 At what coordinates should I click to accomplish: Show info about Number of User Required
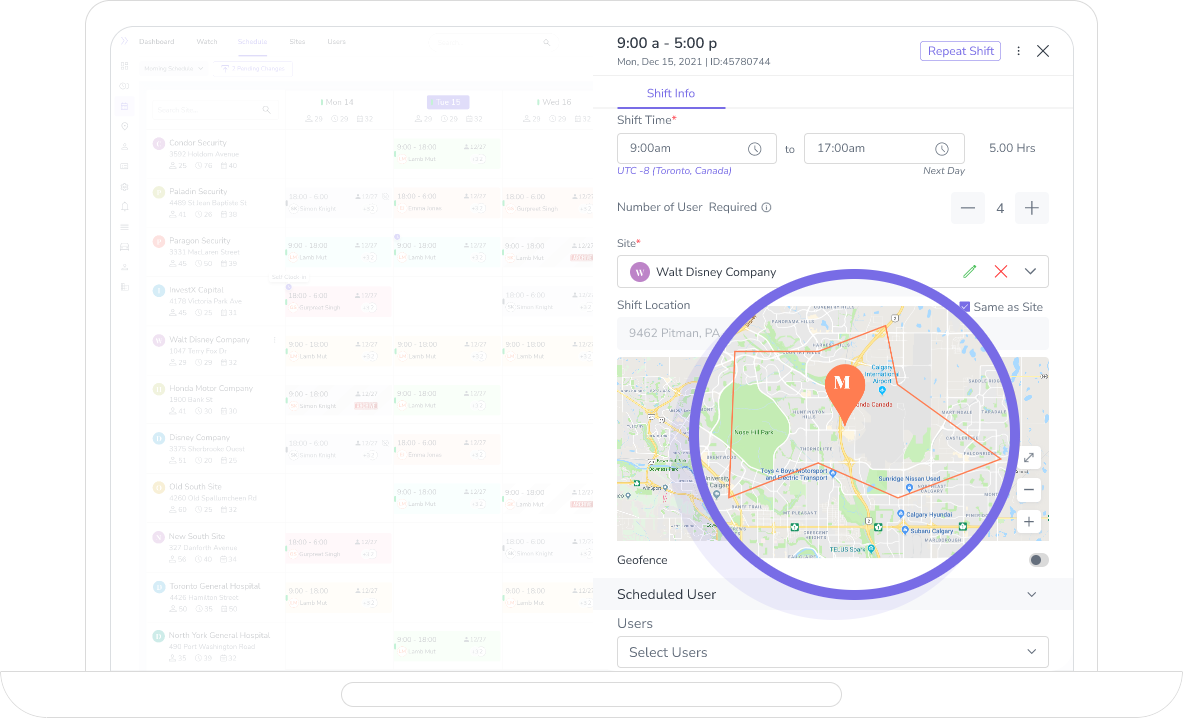pos(767,207)
